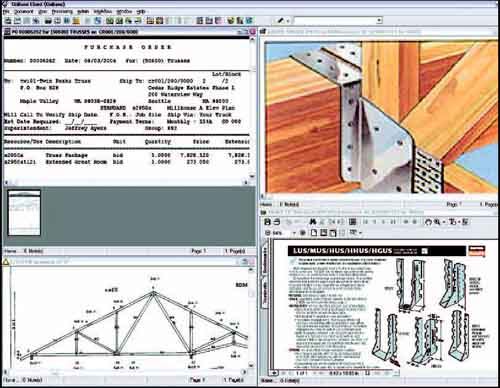500x388 pixels.
Task: Go to last page in PDF viewer
Action: (392, 222)
